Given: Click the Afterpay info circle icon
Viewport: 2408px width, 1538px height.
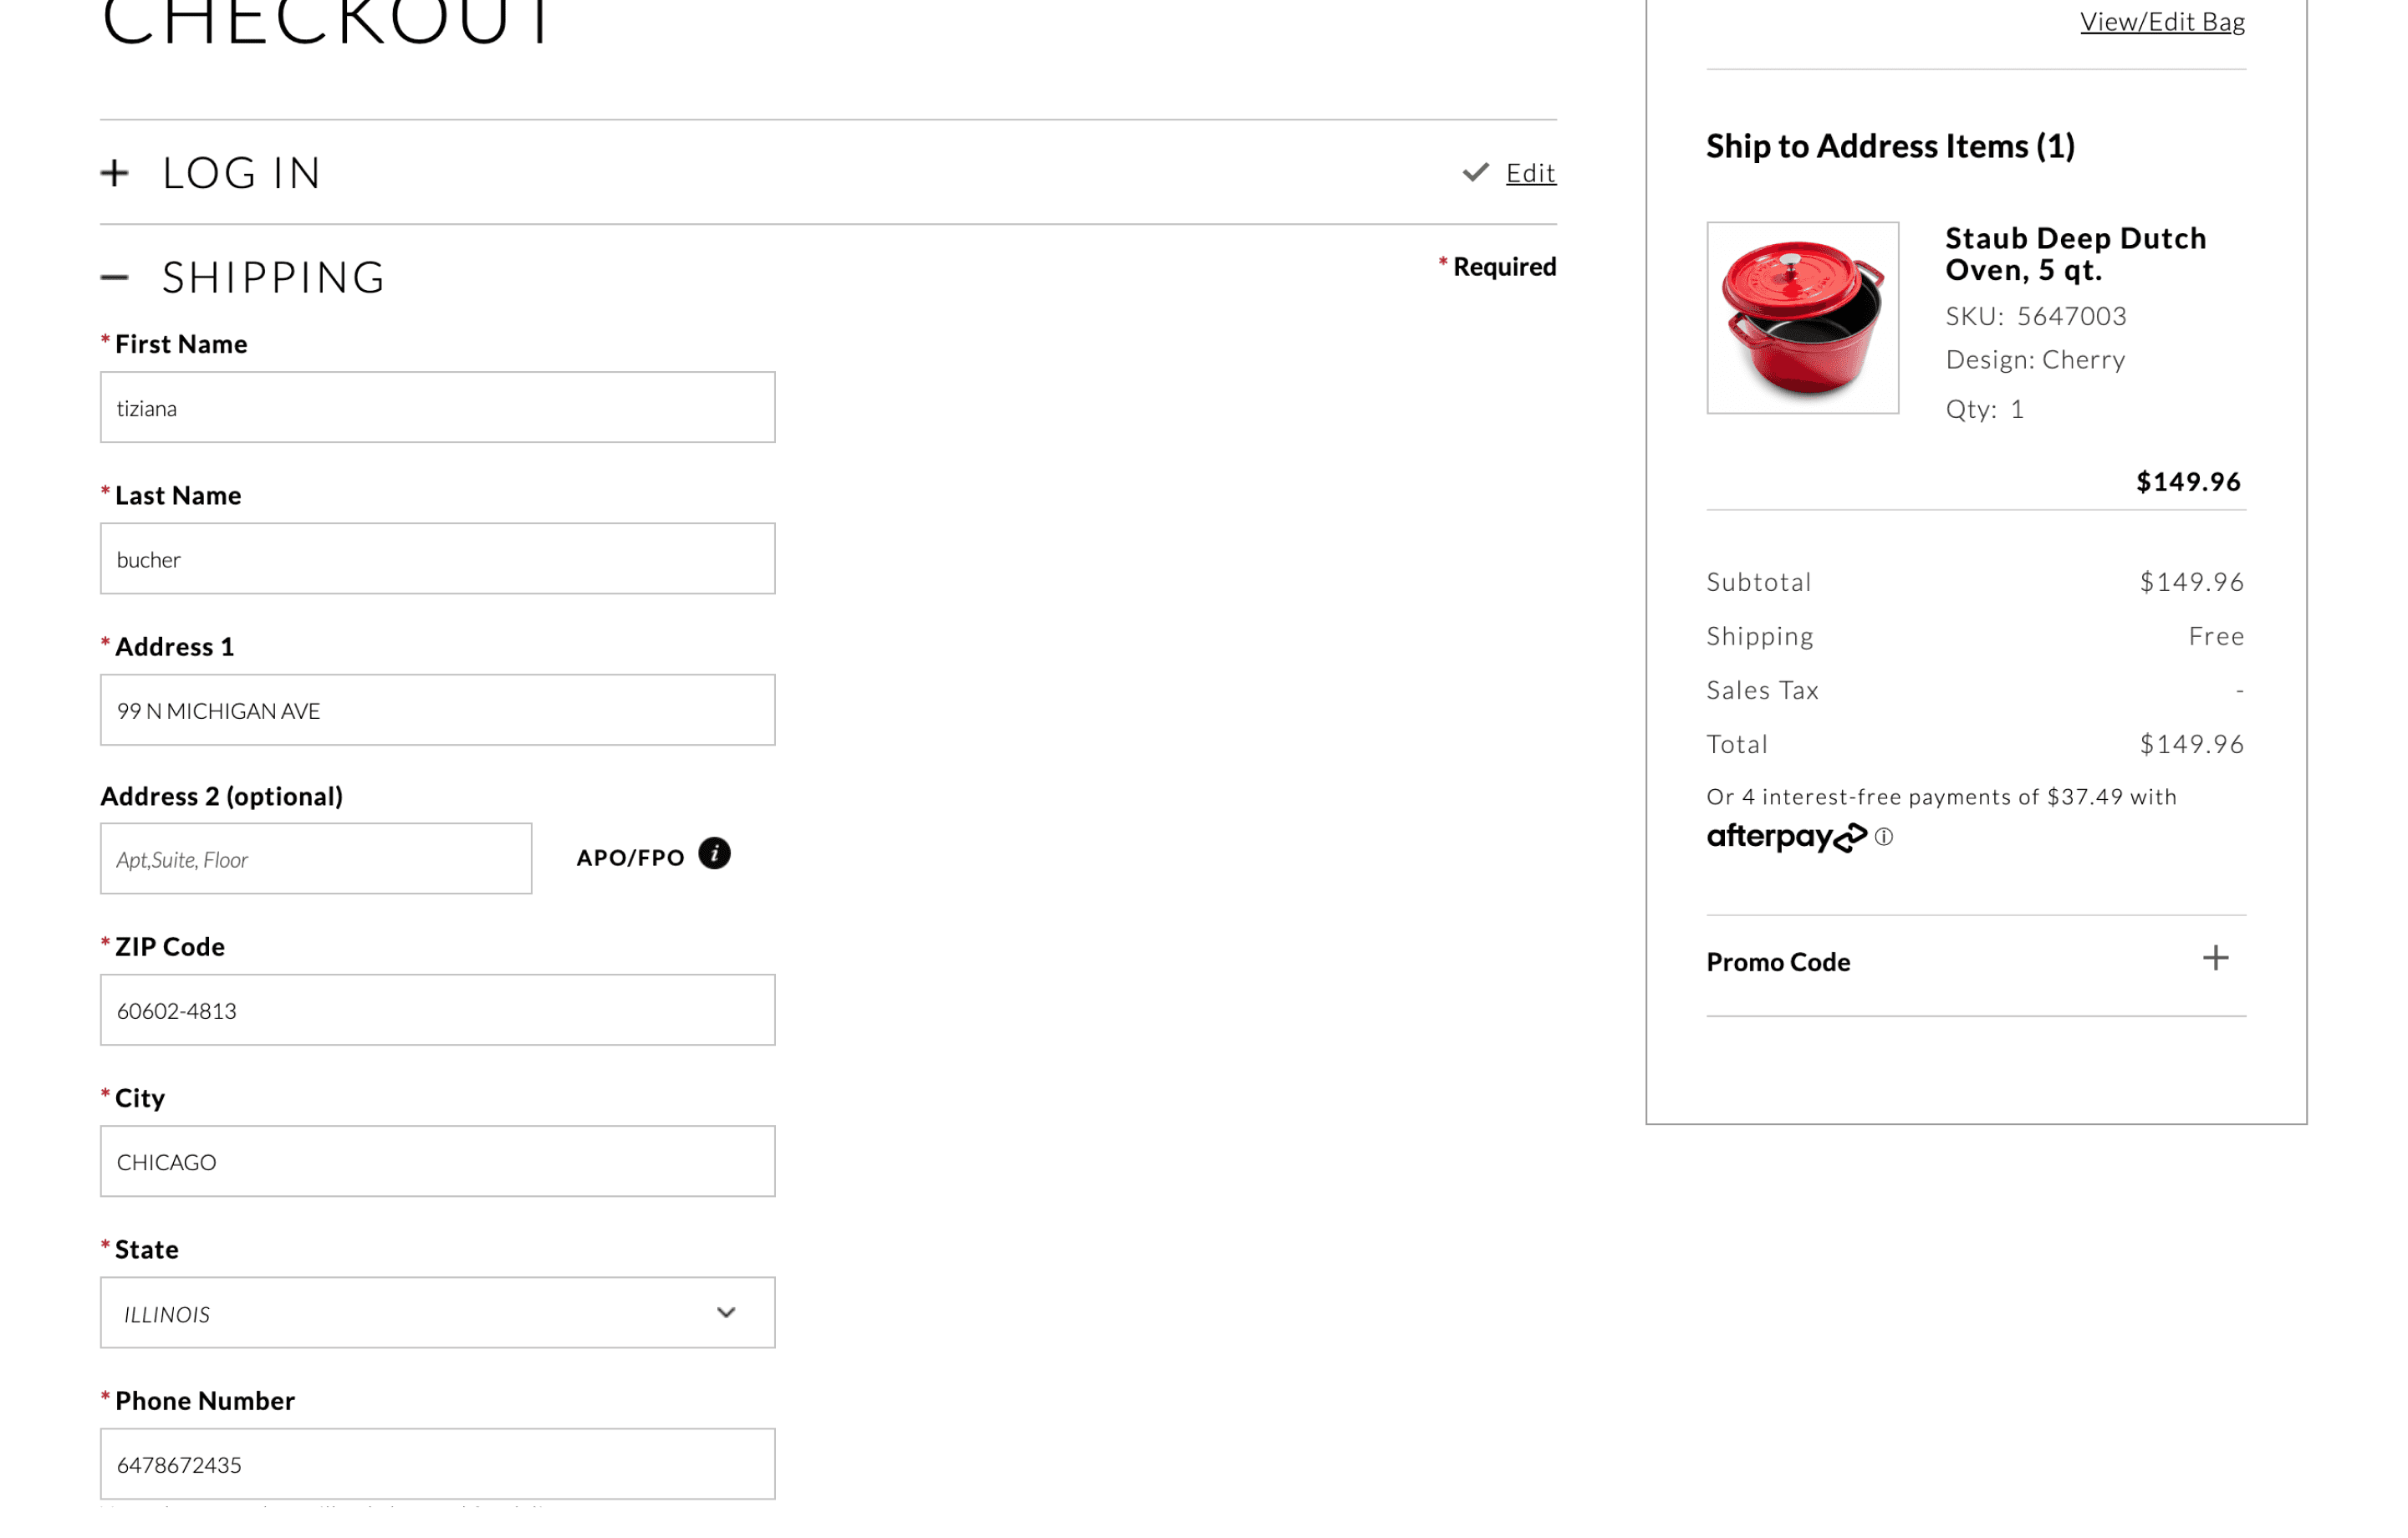Looking at the screenshot, I should [1884, 837].
